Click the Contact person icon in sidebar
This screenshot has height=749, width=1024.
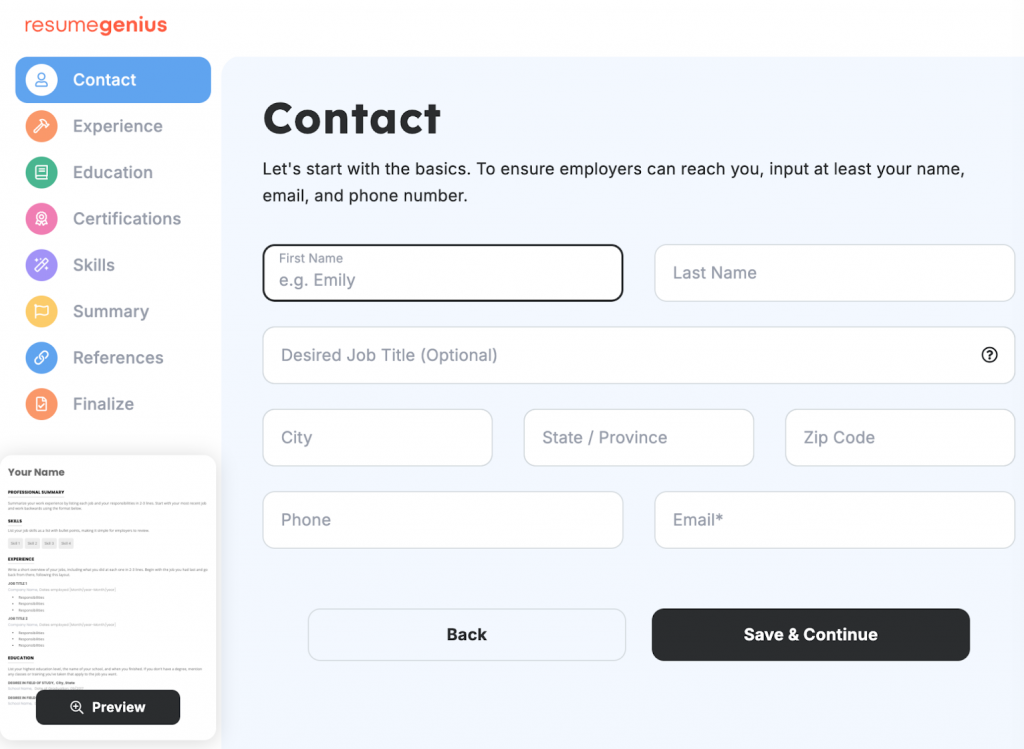pyautogui.click(x=41, y=80)
